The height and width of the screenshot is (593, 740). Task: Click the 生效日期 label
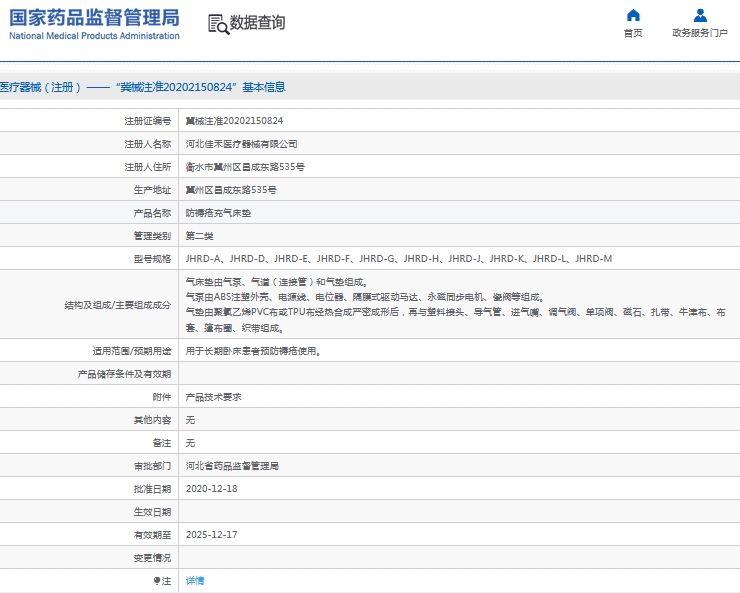[152, 512]
